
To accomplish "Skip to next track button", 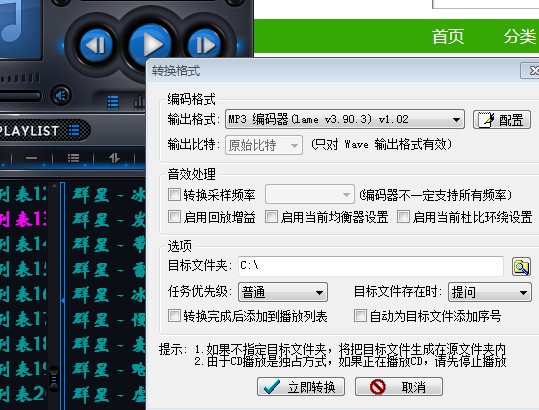I will [x=204, y=45].
